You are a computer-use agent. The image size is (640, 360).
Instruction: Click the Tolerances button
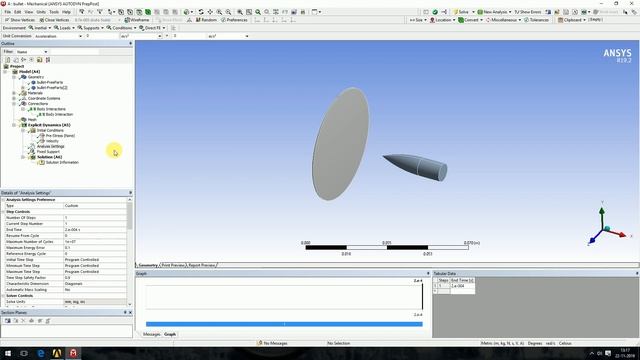(x=536, y=20)
